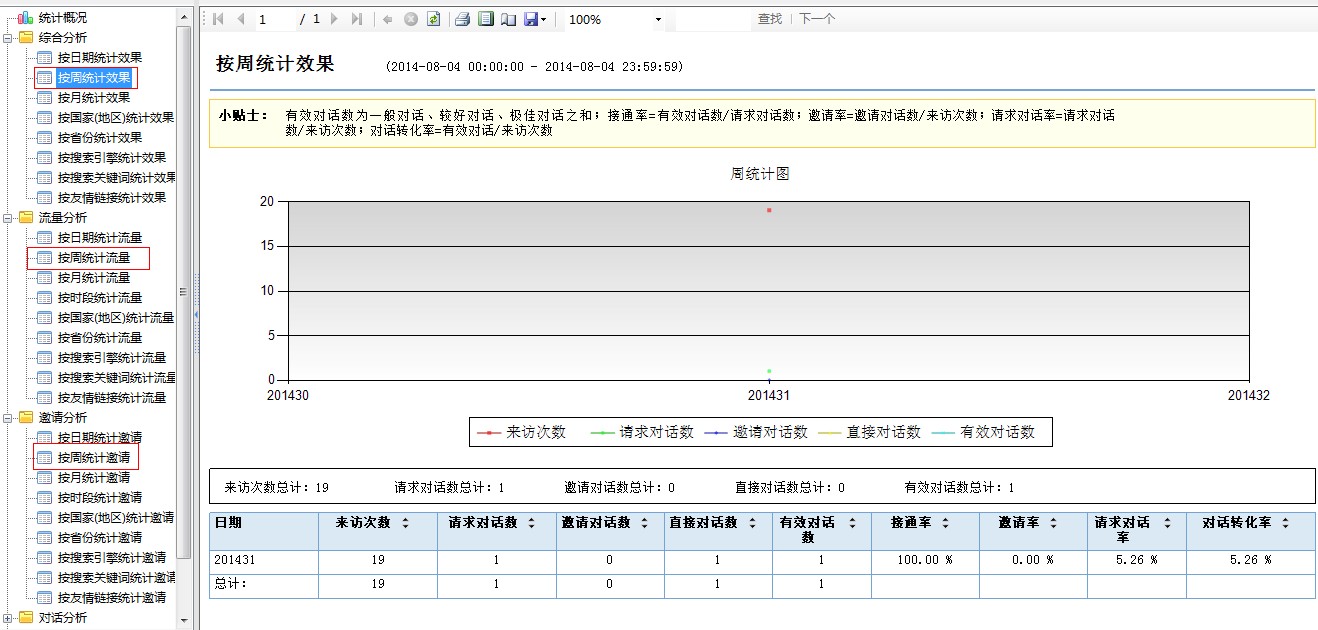This screenshot has height=630, width=1318.
Task: Print the report using printer icon
Action: pyautogui.click(x=462, y=19)
